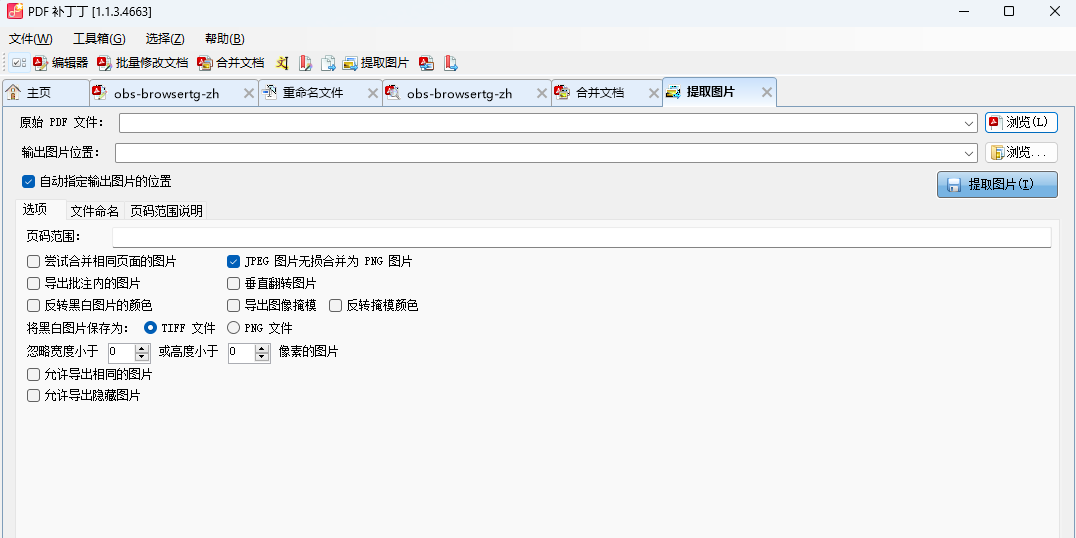This screenshot has height=538, width=1076.
Task: Expand the 原始 PDF 文件 dropdown
Action: pos(970,123)
